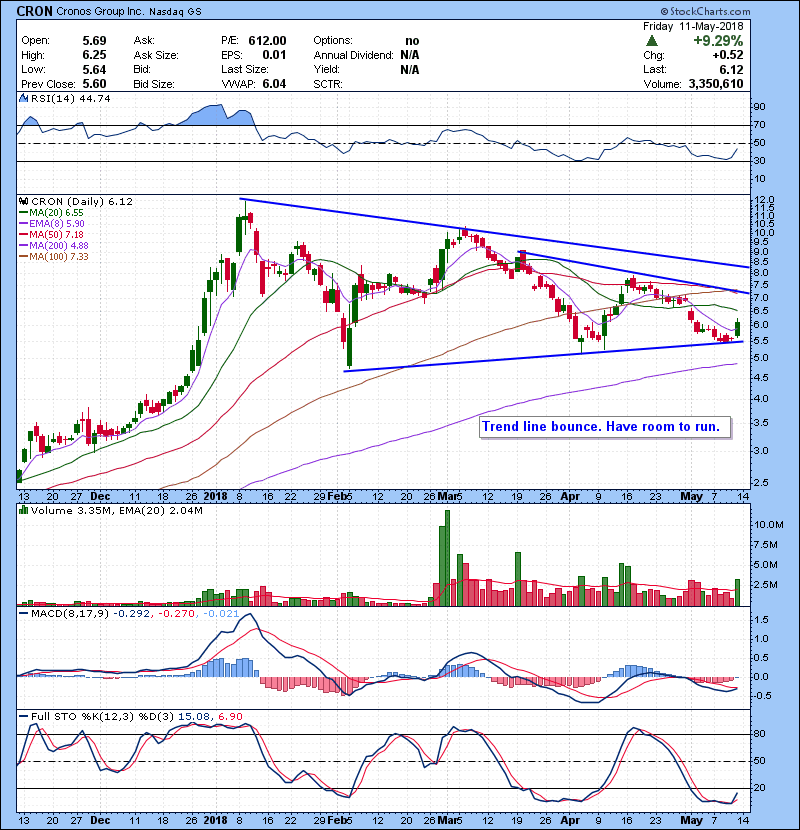Viewport: 800px width, 830px height.
Task: Click the 10.0M mark on the volume axis
Action: tap(769, 525)
